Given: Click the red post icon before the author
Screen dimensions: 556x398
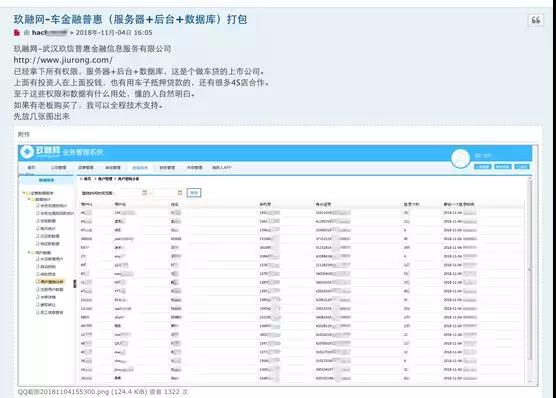Looking at the screenshot, I should point(17,33).
